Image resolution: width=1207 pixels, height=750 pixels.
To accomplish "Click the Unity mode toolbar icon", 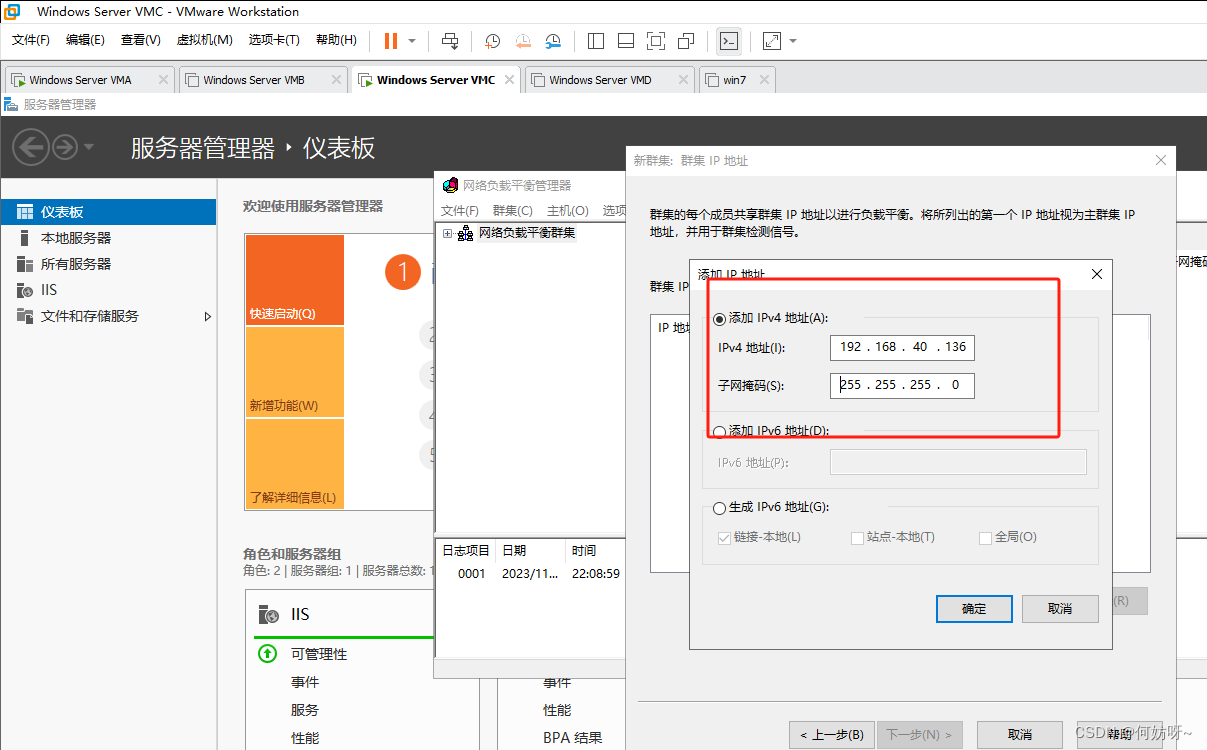I will click(x=686, y=41).
